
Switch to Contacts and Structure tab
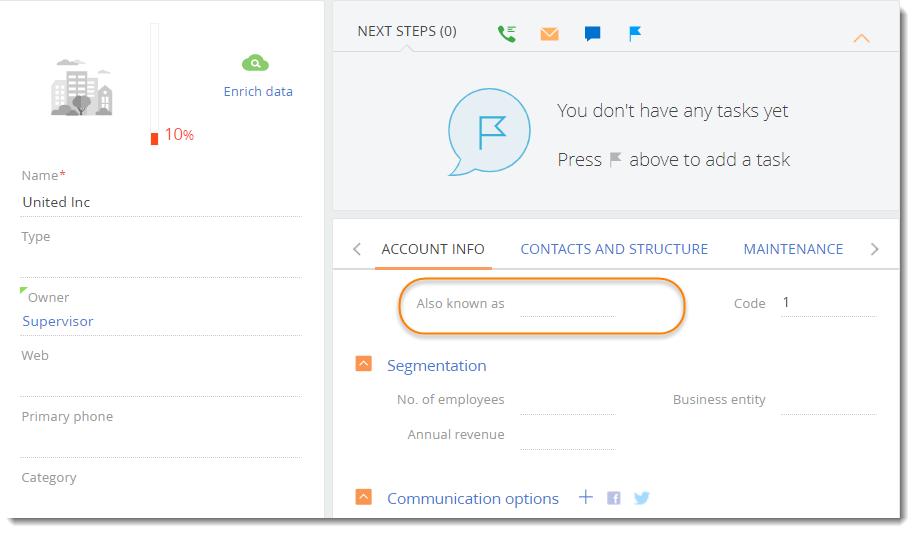614,249
